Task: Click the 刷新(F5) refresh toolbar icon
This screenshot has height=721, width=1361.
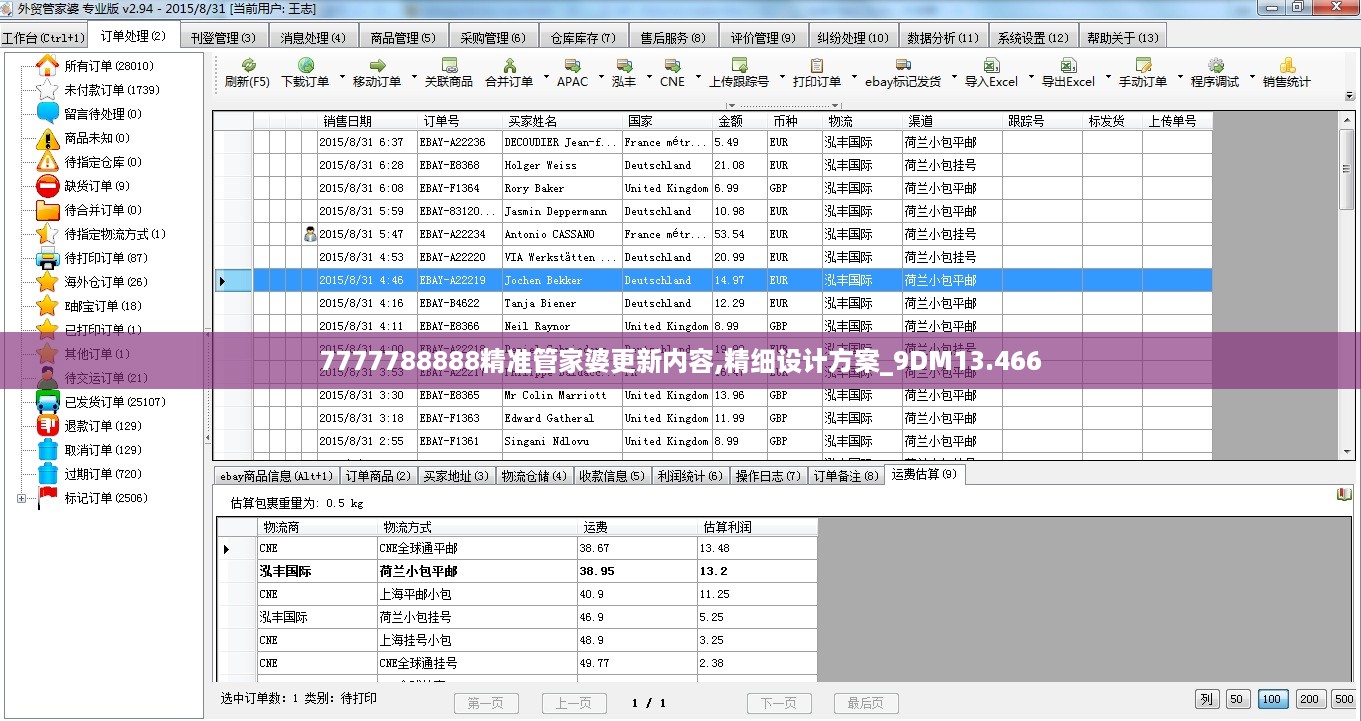Action: [x=247, y=66]
